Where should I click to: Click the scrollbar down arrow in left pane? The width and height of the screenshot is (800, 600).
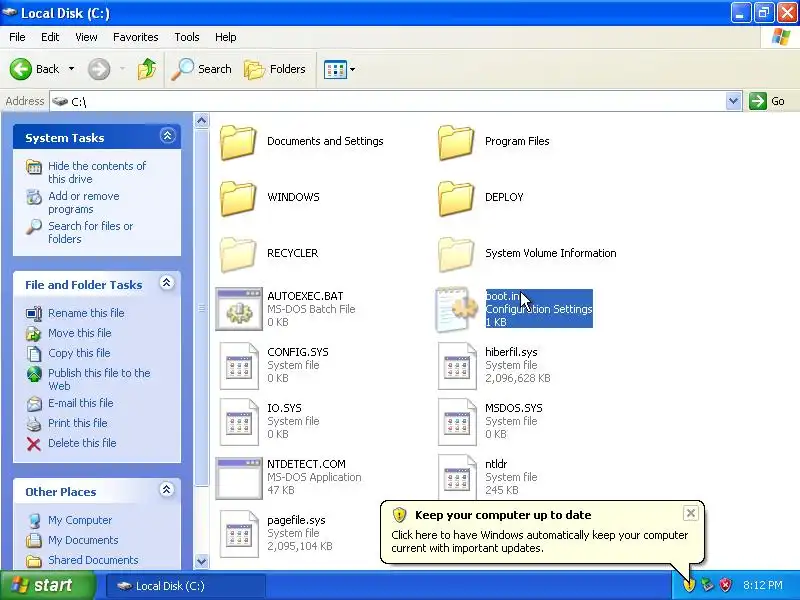point(202,561)
